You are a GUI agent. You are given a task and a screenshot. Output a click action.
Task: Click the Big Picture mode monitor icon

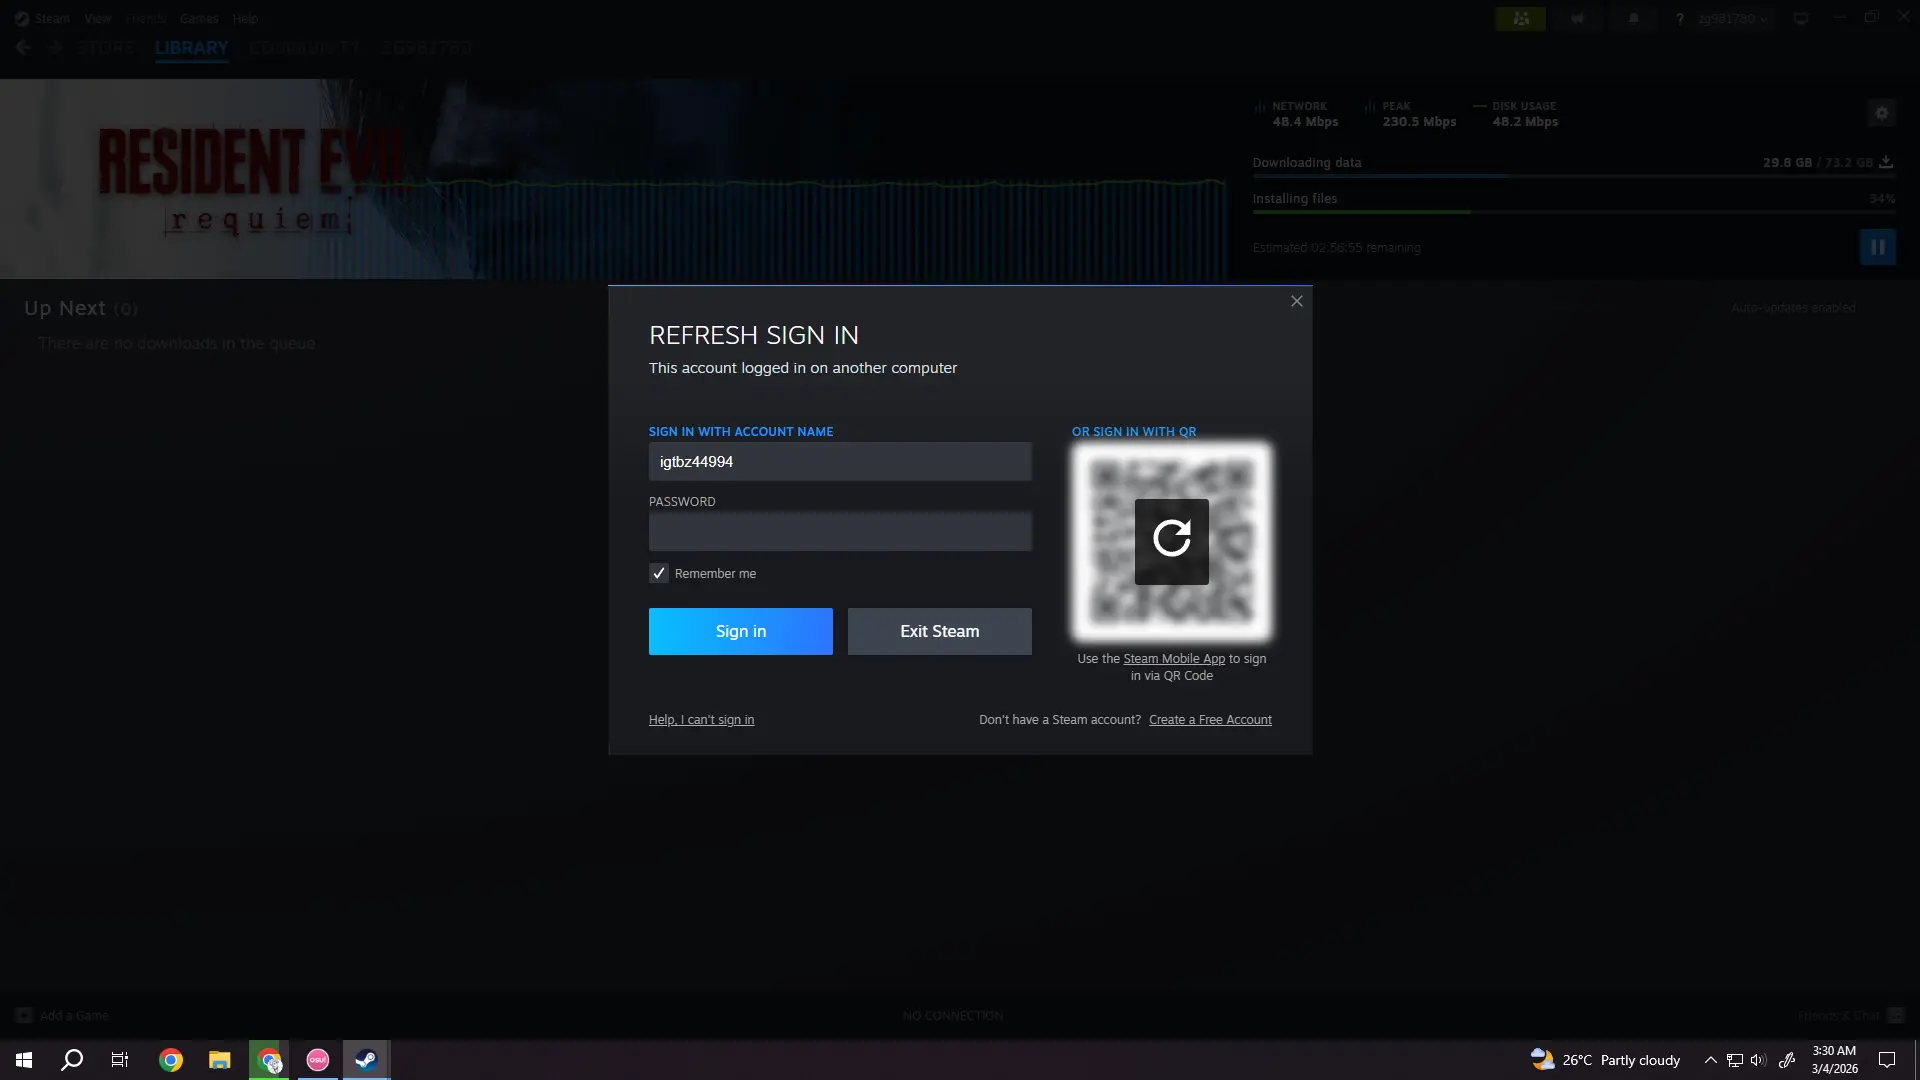1801,19
